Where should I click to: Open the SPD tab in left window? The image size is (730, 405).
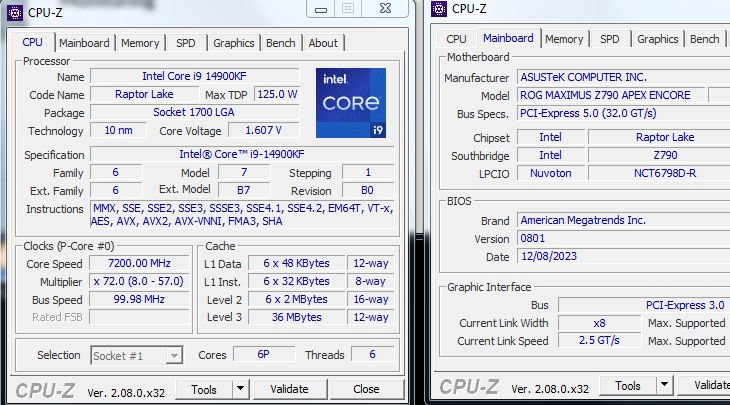click(x=186, y=43)
